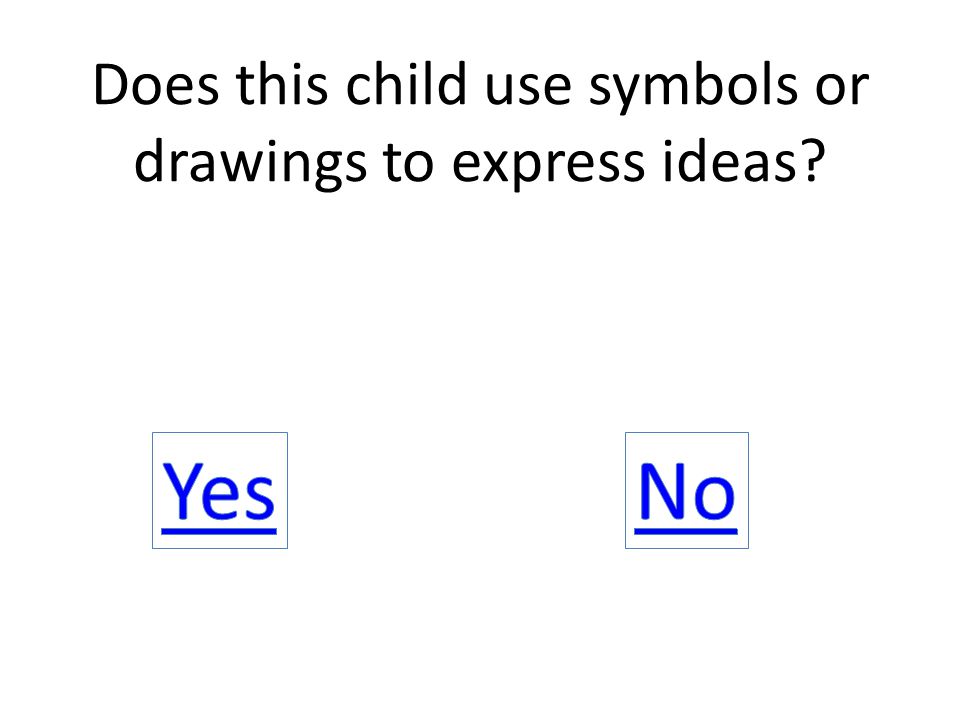This screenshot has height=720, width=960.
Task: Select the blue underlined Yes hyperlink
Action: [x=219, y=491]
